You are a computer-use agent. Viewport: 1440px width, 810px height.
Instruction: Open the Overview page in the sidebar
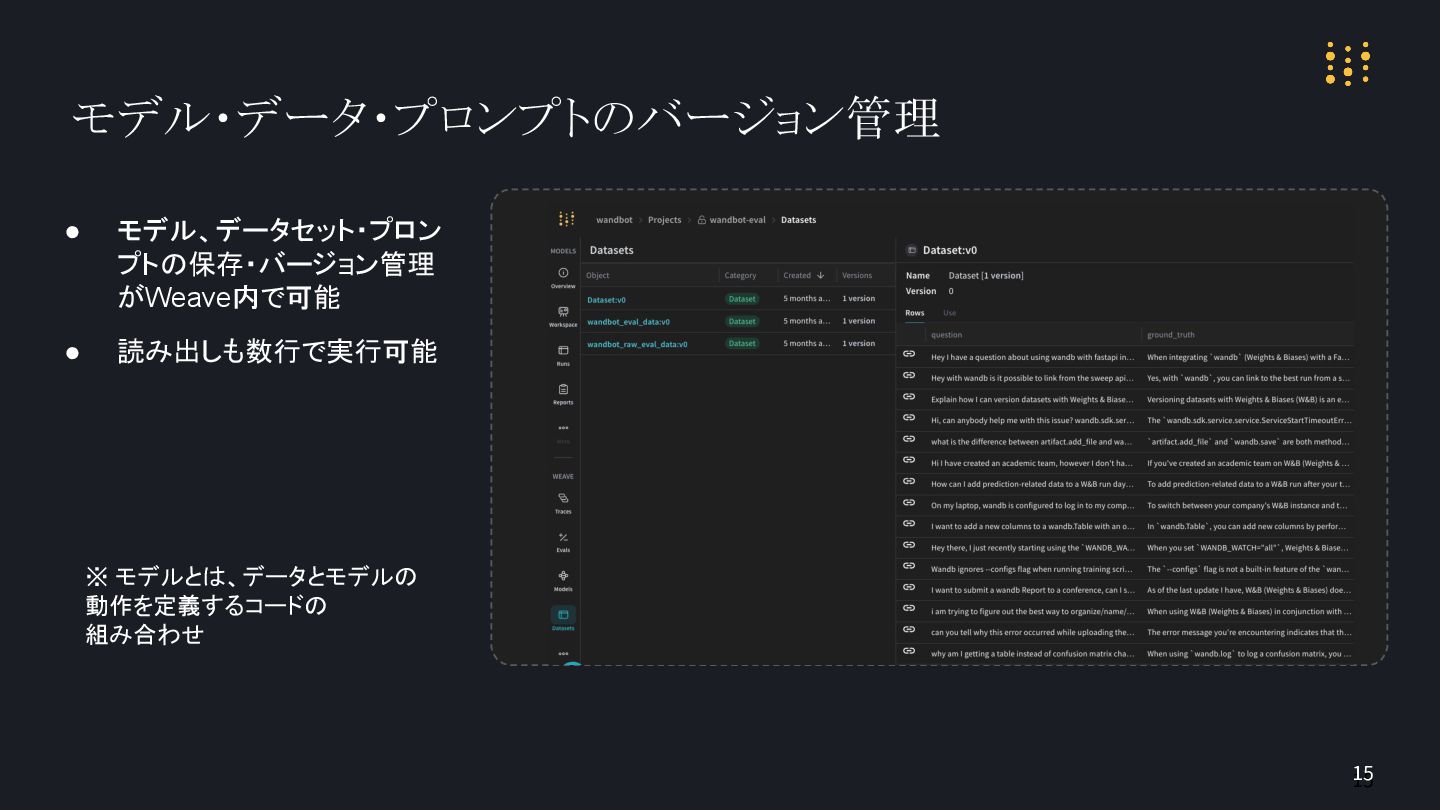tap(563, 277)
